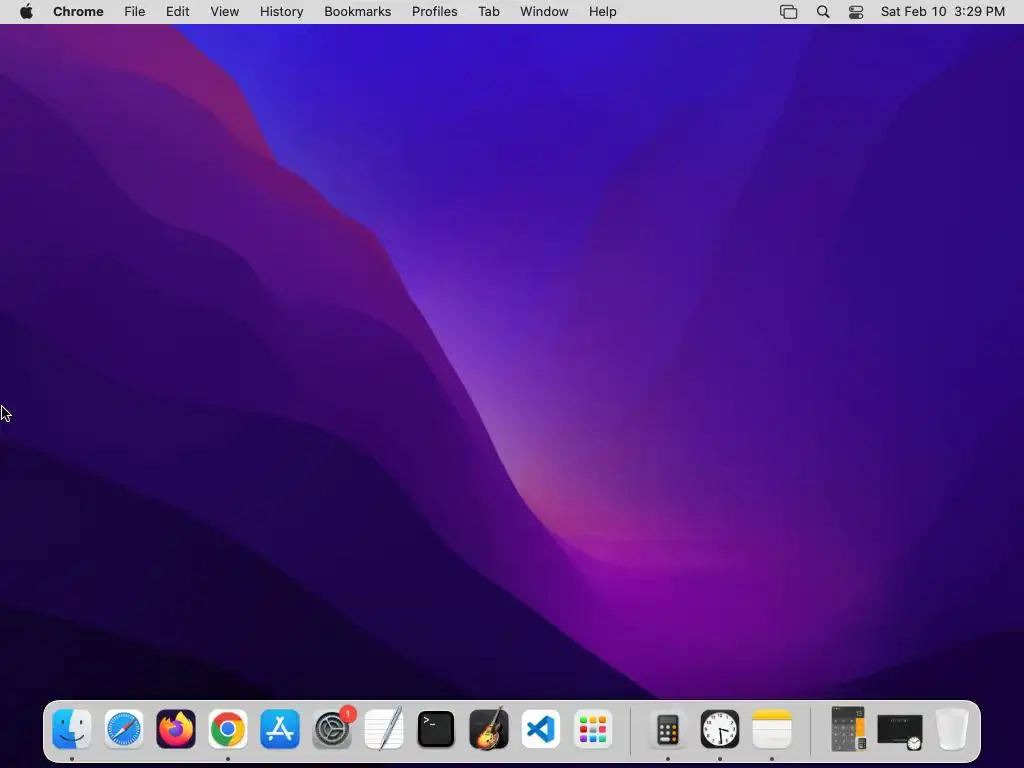Open Visual Studio Code in the Dock
Viewport: 1024px width, 768px height.
(540, 729)
